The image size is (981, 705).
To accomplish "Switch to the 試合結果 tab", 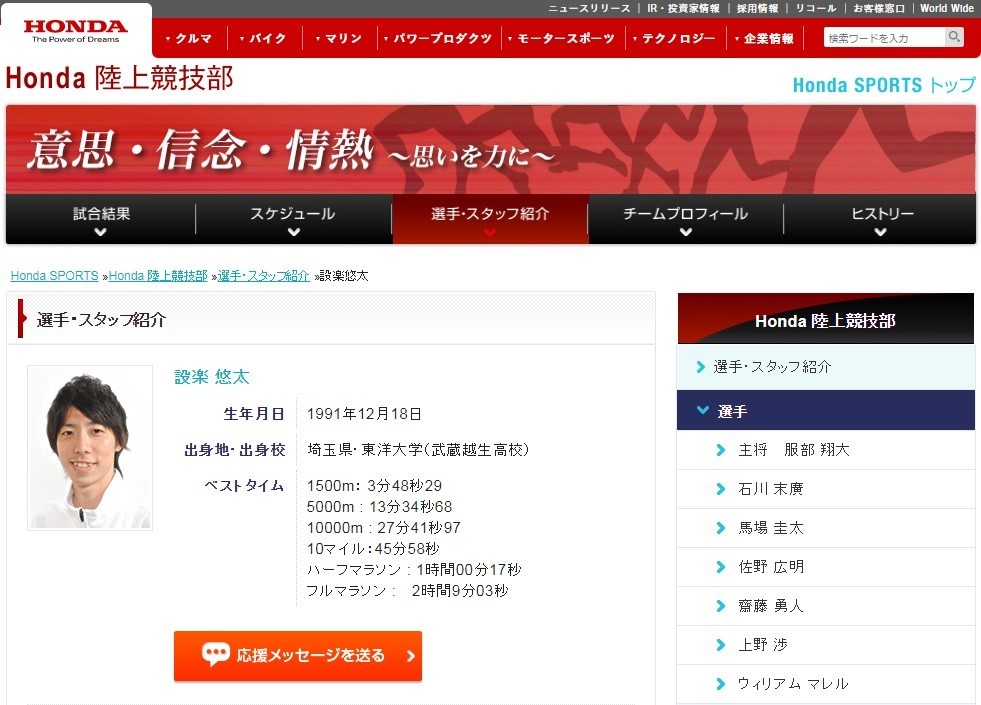I will pos(101,220).
